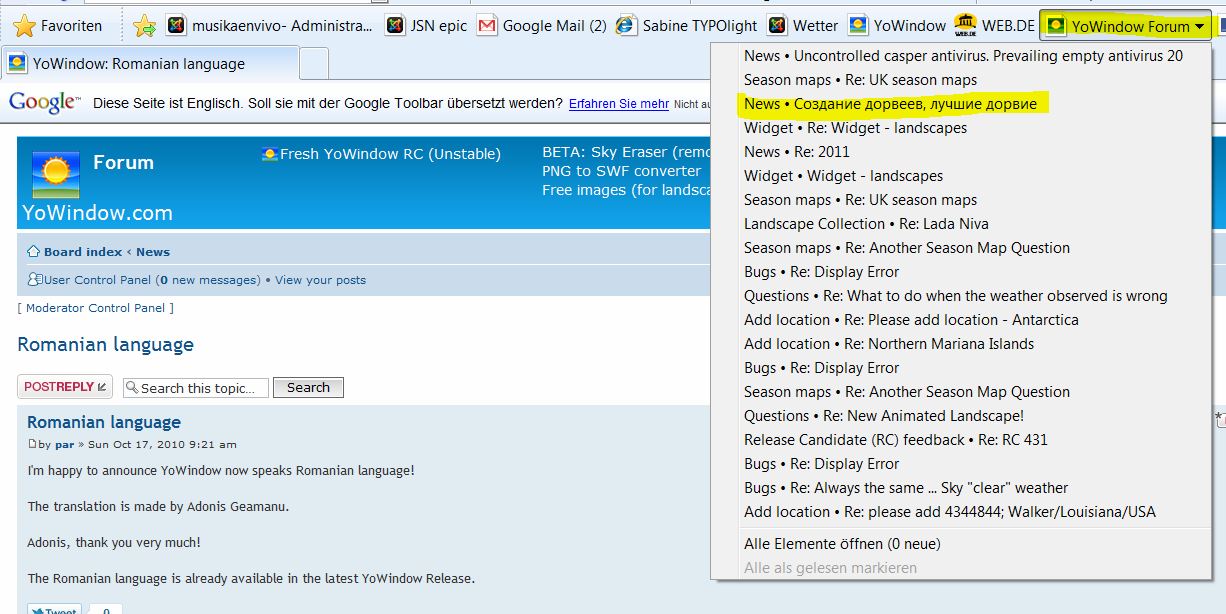Open the PNG to SWF converter link

[x=621, y=171]
